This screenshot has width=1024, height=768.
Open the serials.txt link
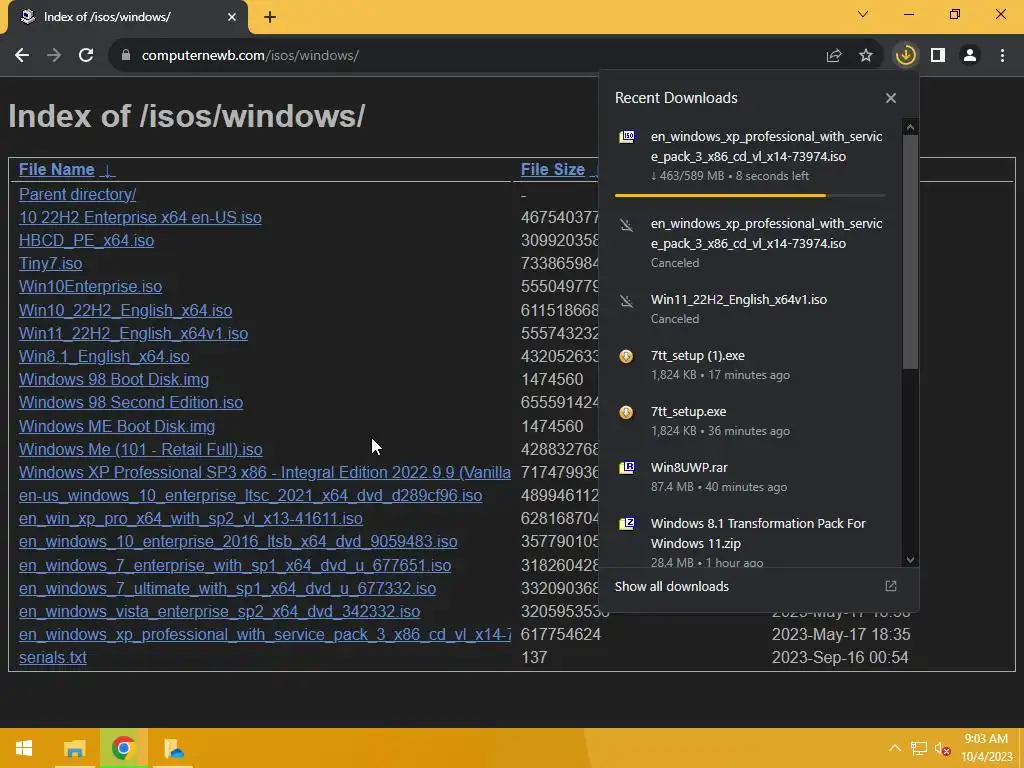tap(52, 658)
